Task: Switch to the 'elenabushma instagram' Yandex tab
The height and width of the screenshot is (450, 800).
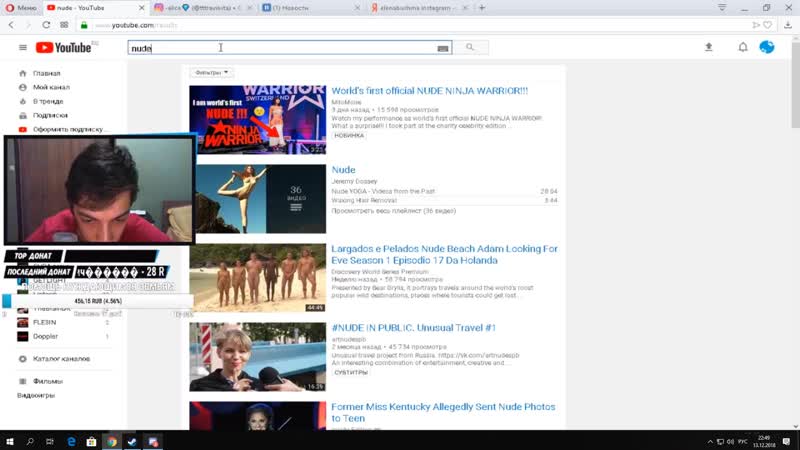Action: pyautogui.click(x=418, y=8)
